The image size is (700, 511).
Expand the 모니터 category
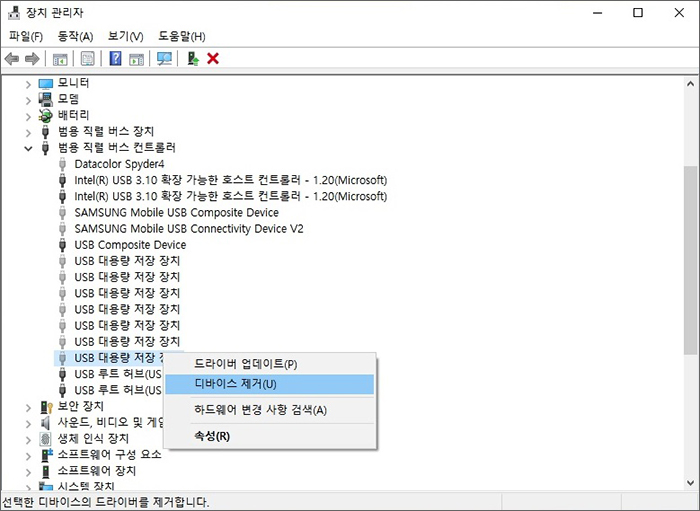click(x=28, y=83)
